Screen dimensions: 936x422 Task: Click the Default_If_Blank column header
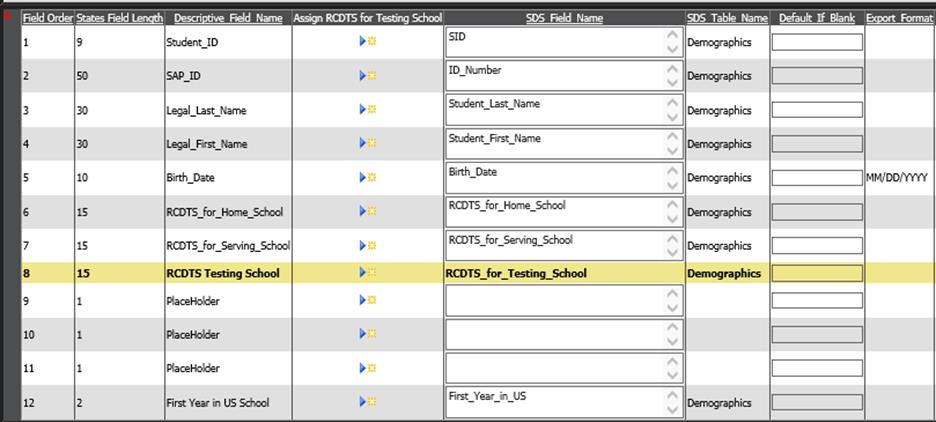816,18
